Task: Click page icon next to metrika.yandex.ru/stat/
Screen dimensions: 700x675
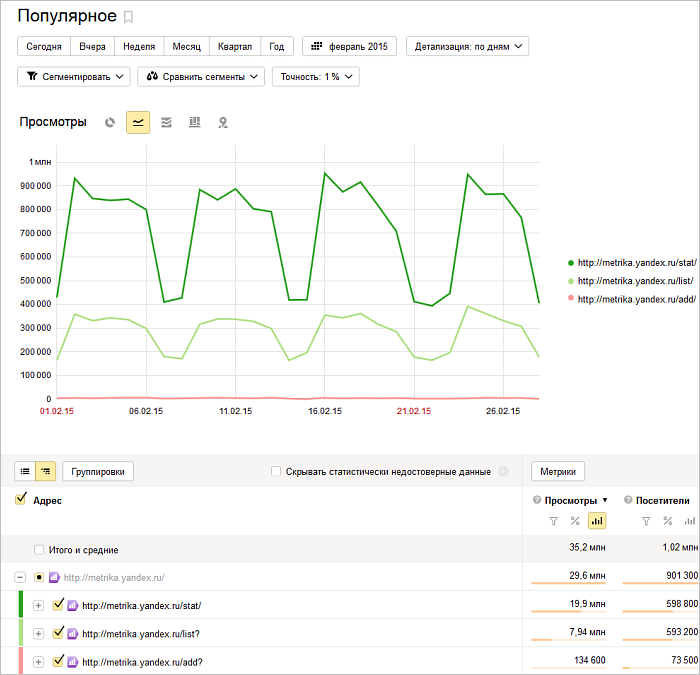Action: (73, 606)
